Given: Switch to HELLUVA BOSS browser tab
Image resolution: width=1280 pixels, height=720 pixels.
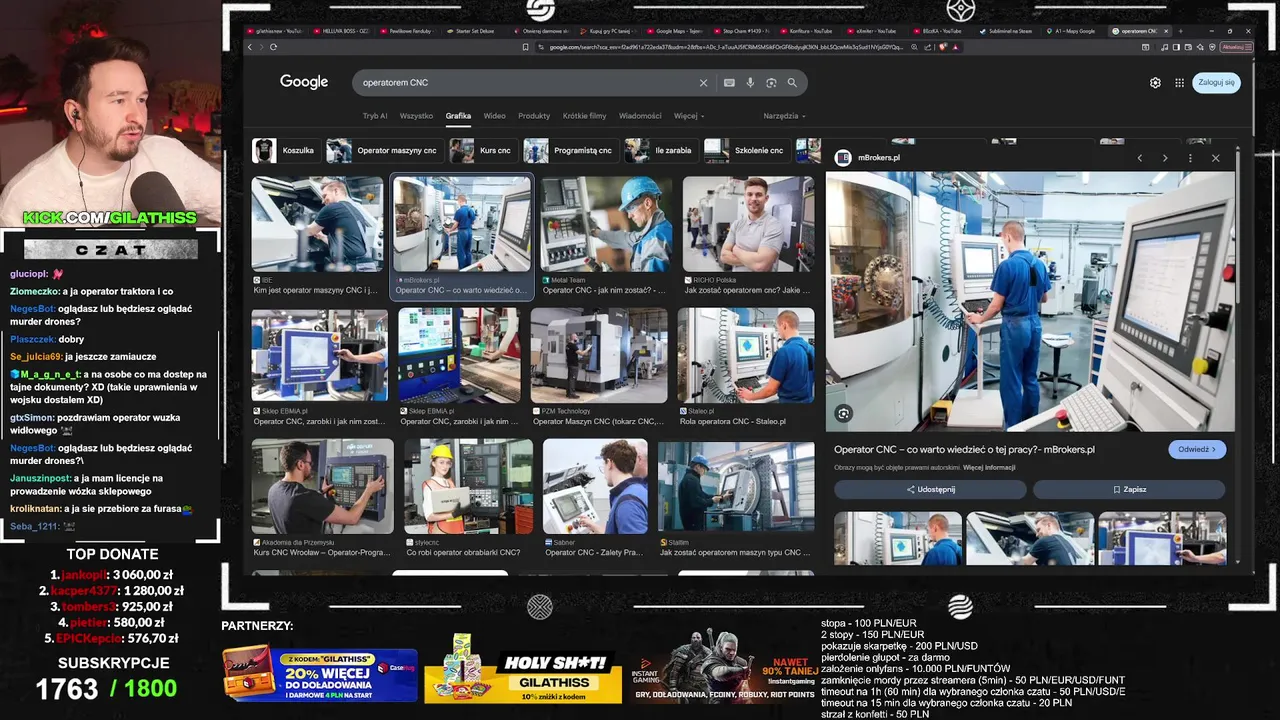Looking at the screenshot, I should point(341,31).
